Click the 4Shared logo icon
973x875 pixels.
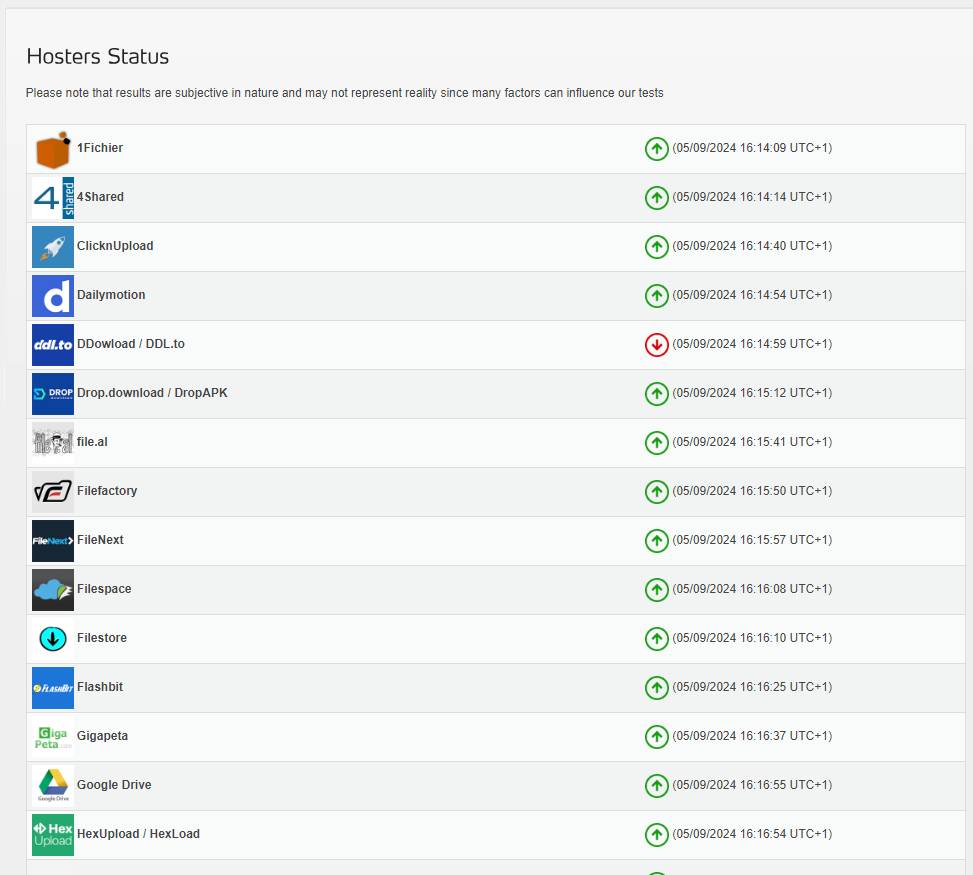[x=53, y=198]
